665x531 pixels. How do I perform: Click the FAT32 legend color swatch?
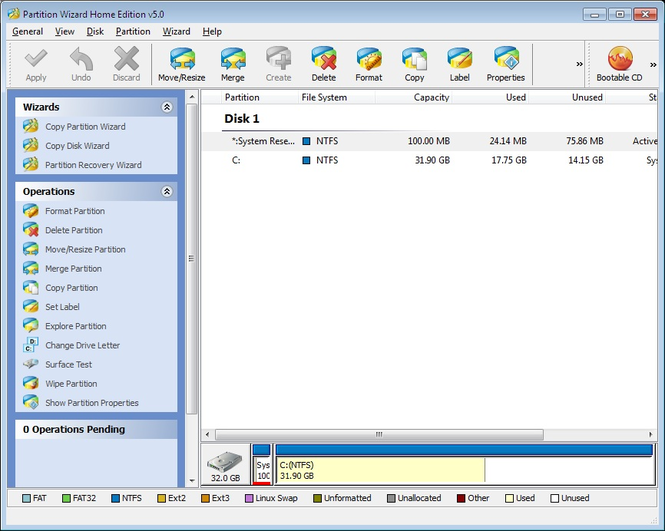click(66, 498)
